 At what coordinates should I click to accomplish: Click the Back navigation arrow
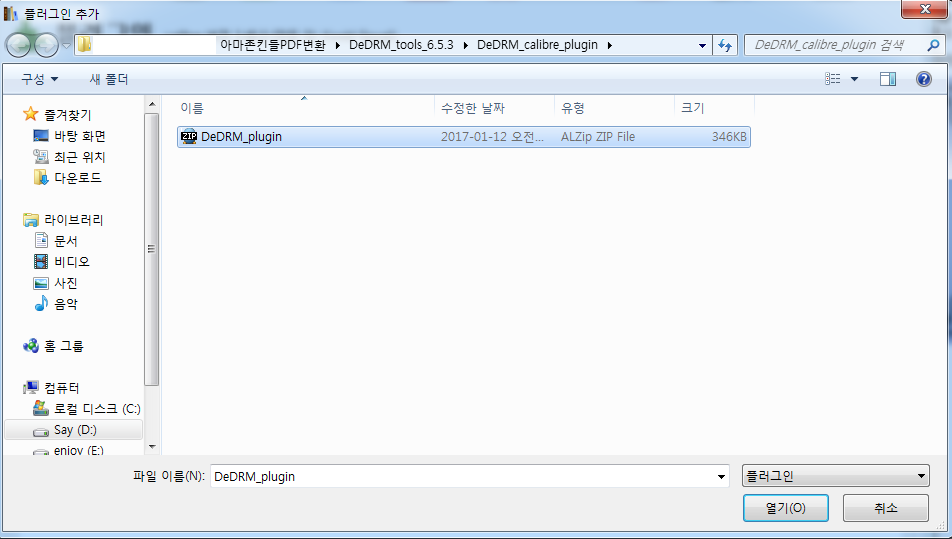(x=18, y=45)
